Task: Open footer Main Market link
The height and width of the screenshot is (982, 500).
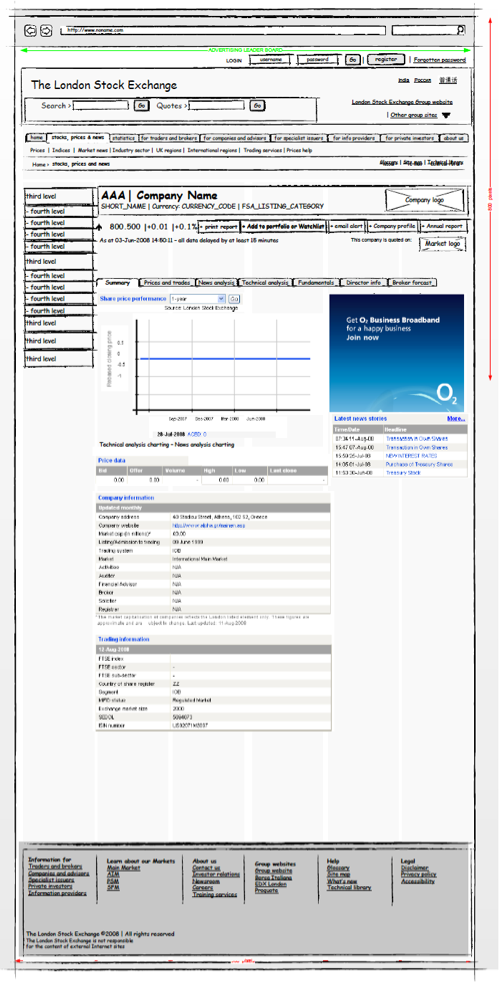Action: (123, 868)
